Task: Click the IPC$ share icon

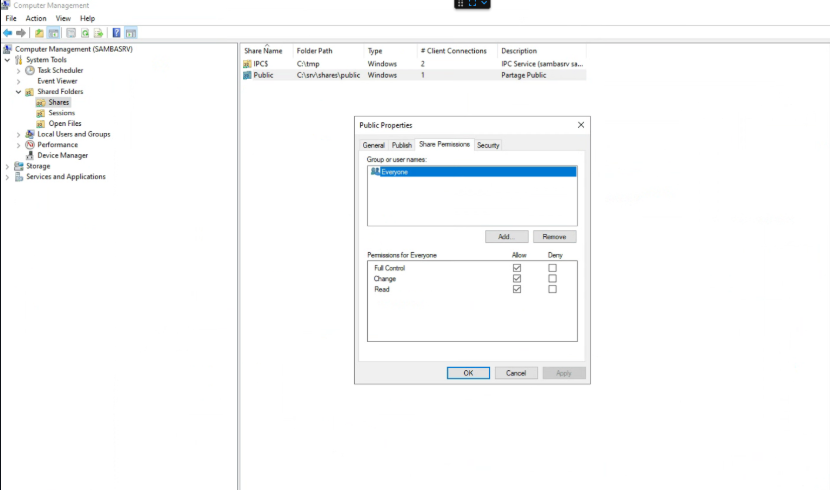Action: 247,64
